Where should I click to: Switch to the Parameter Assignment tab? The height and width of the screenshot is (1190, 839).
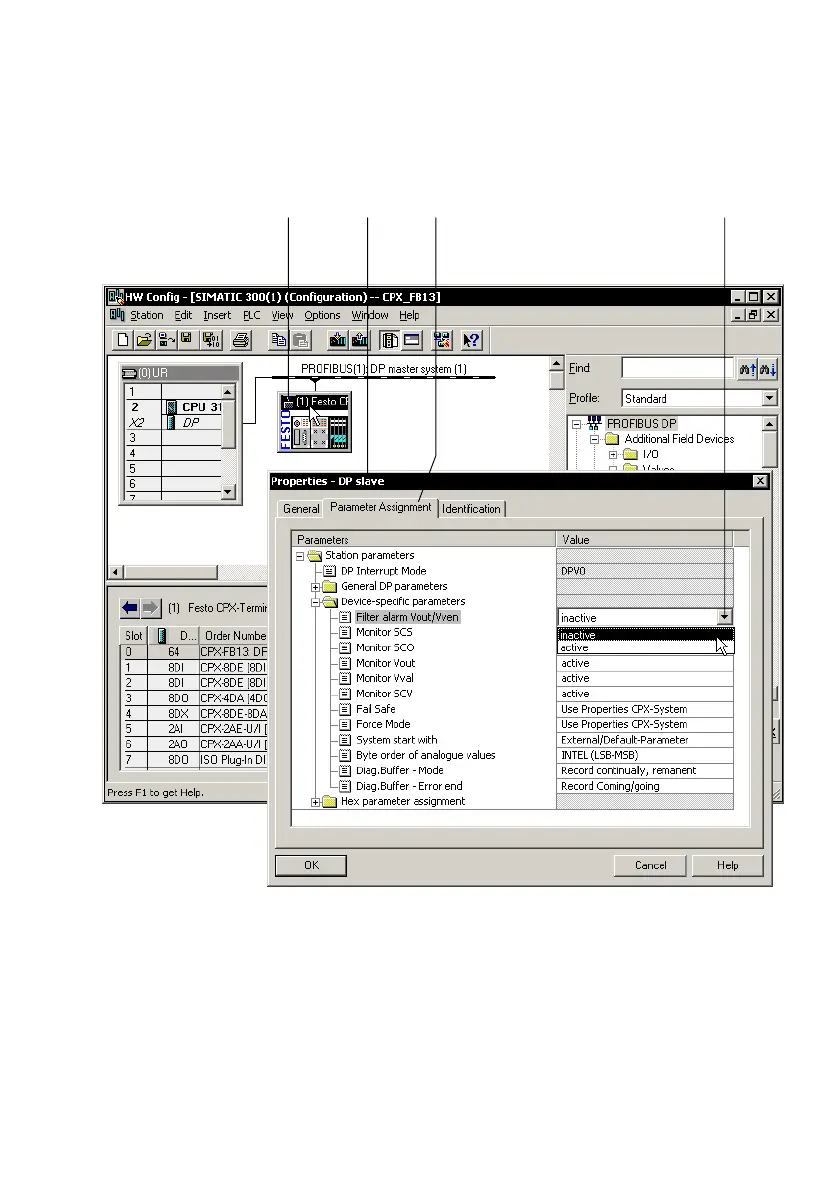(380, 507)
